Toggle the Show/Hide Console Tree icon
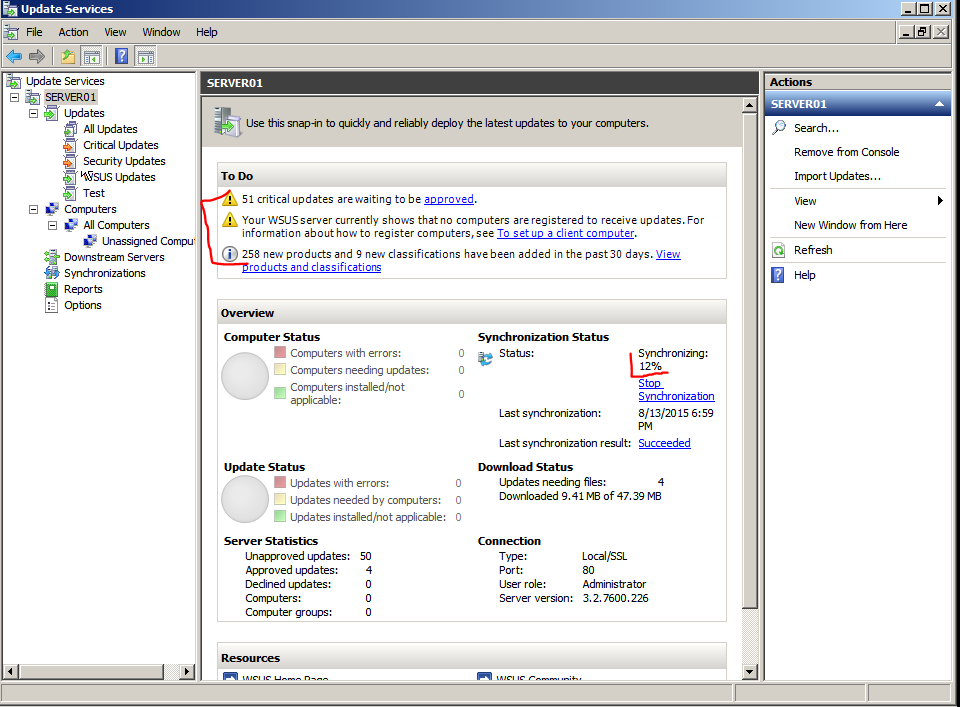 tap(91, 57)
